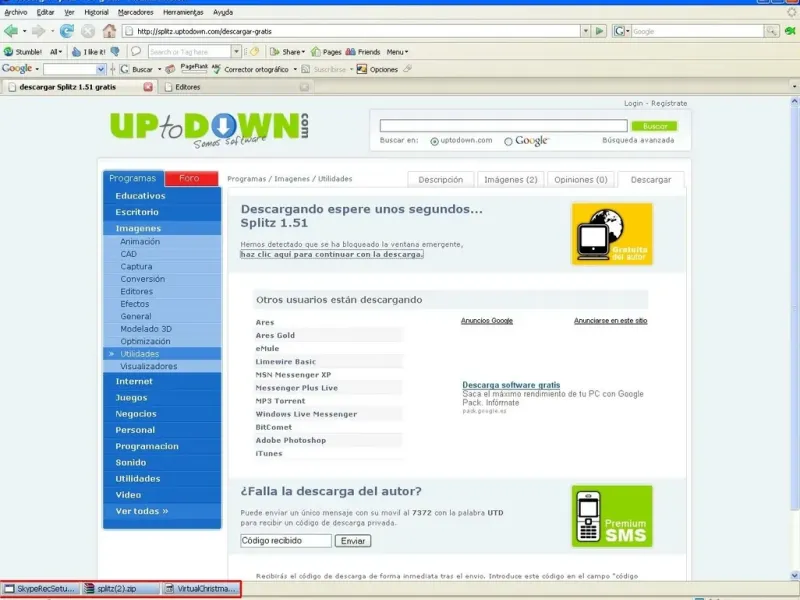
Task: Open the search engine selector dropdown
Action: tap(622, 31)
